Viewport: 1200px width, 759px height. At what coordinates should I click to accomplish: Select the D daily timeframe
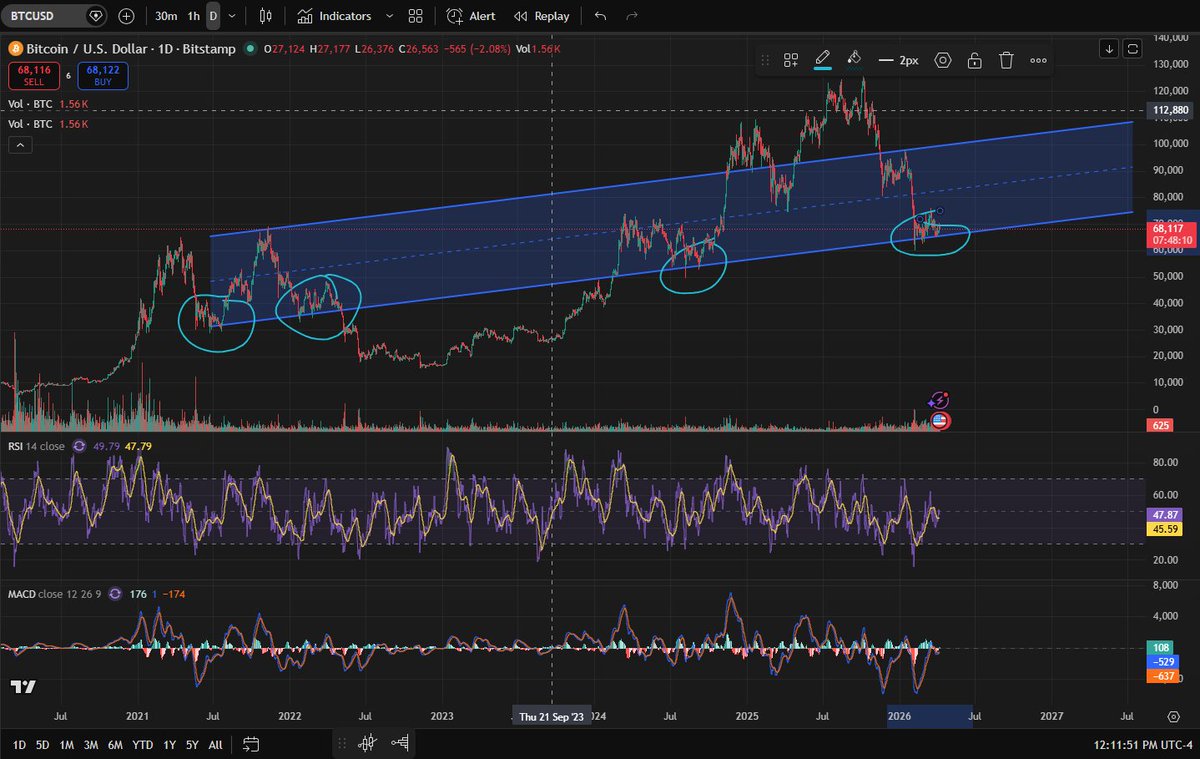point(213,16)
